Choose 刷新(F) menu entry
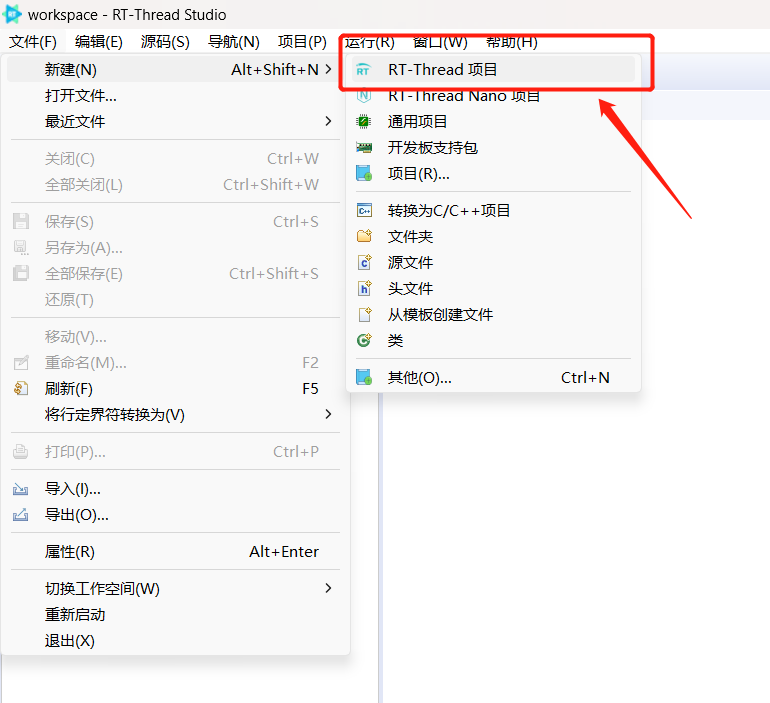Image resolution: width=770 pixels, height=703 pixels. (x=173, y=389)
